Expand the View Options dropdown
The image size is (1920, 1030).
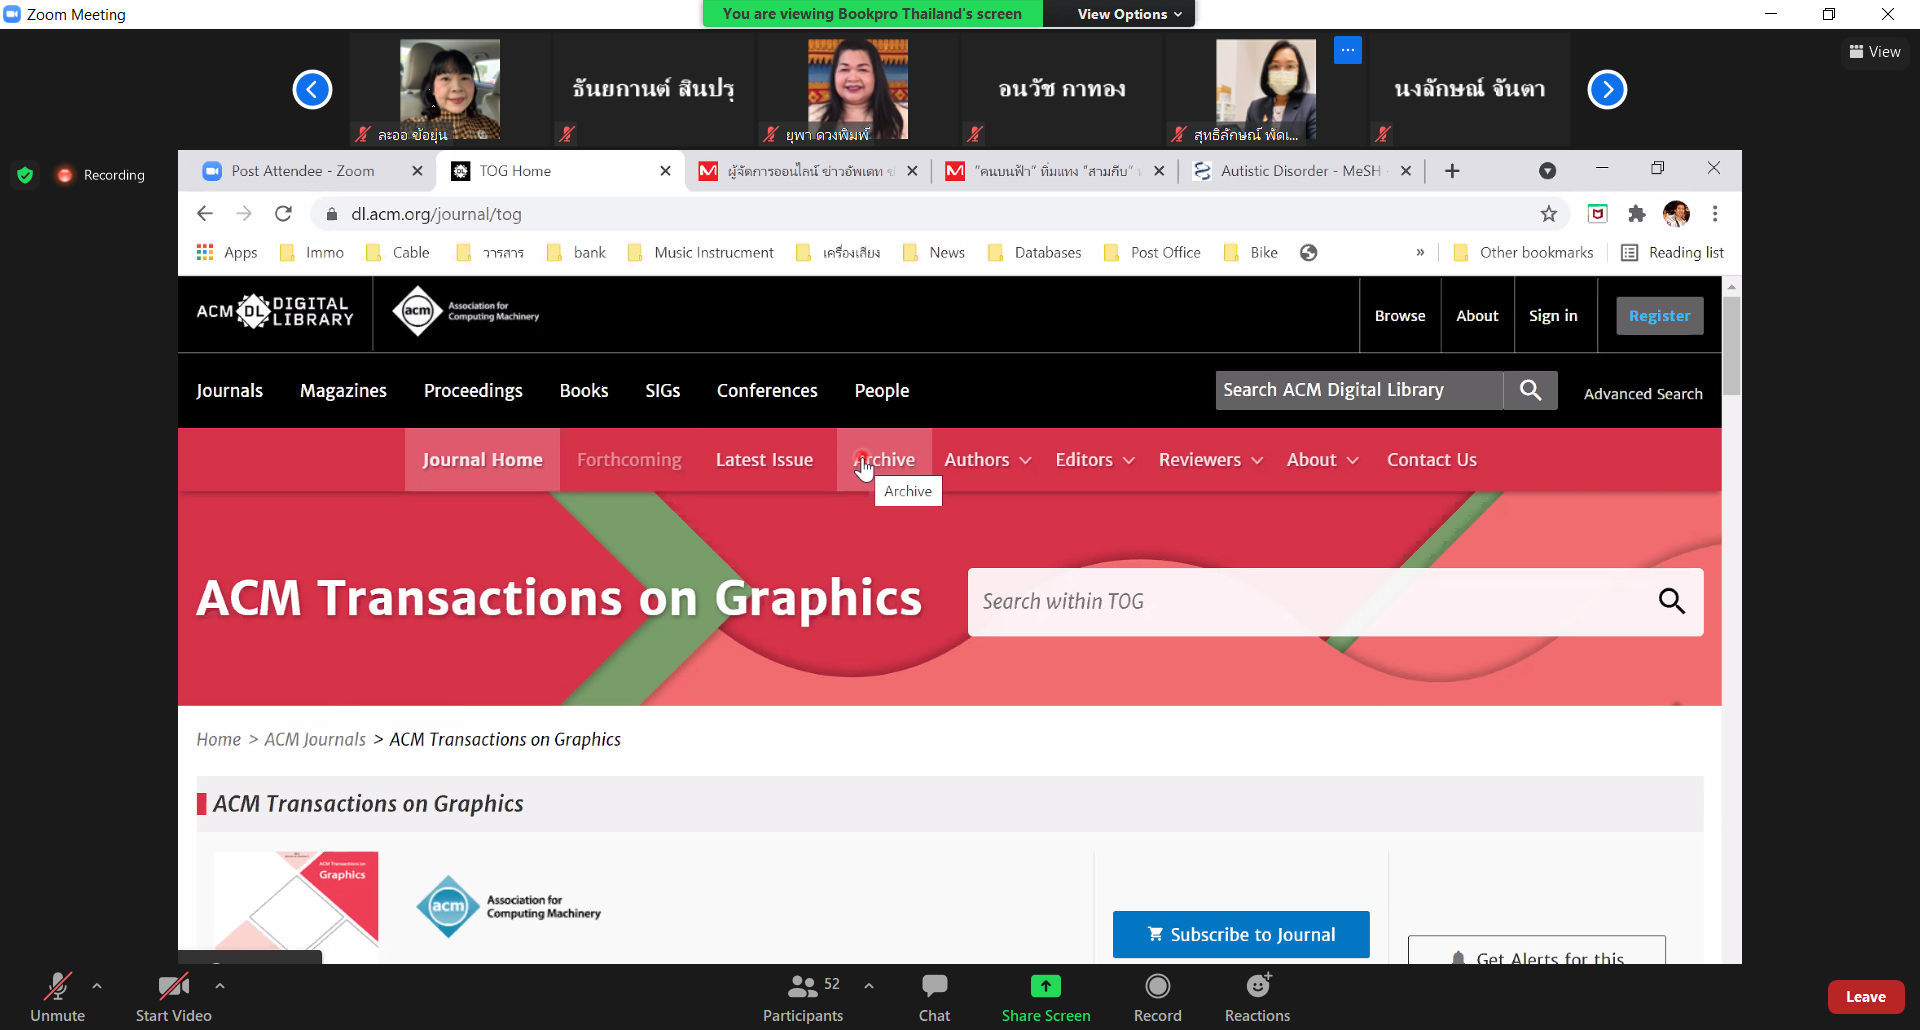pyautogui.click(x=1129, y=14)
